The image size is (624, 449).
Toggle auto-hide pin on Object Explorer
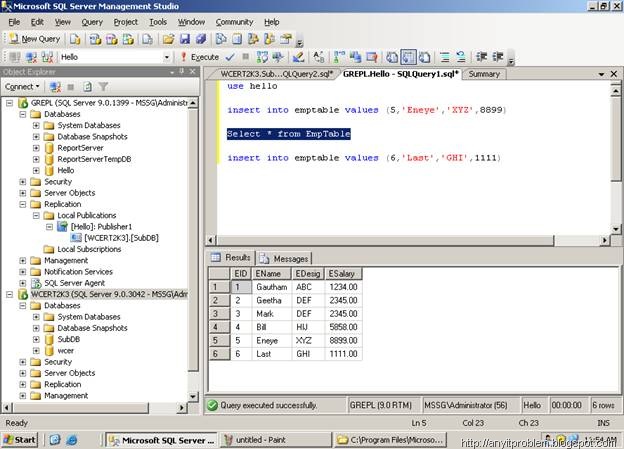(182, 71)
